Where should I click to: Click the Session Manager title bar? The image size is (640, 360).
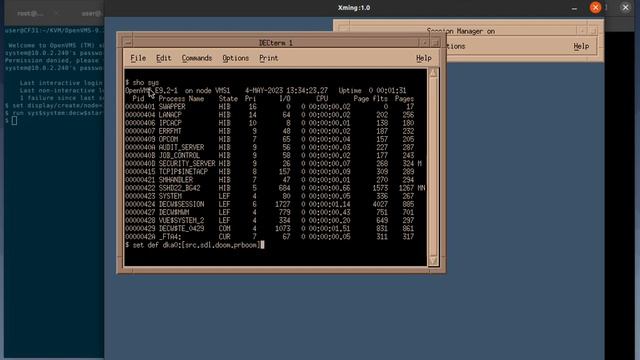point(461,31)
